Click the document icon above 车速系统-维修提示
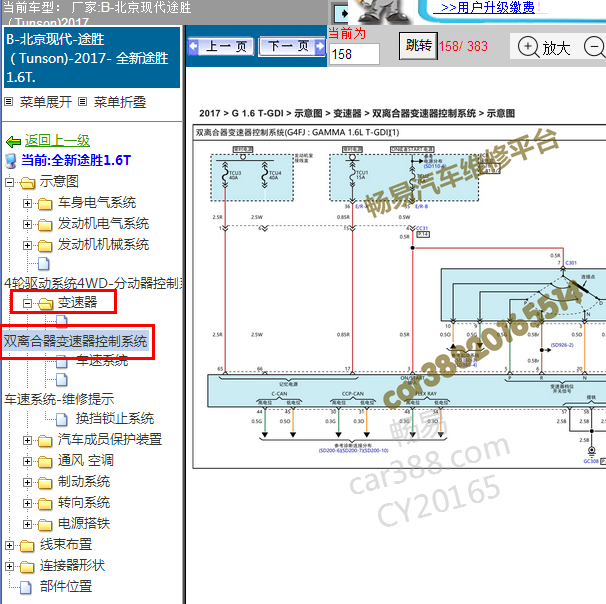The width and height of the screenshot is (606, 604). click(62, 380)
